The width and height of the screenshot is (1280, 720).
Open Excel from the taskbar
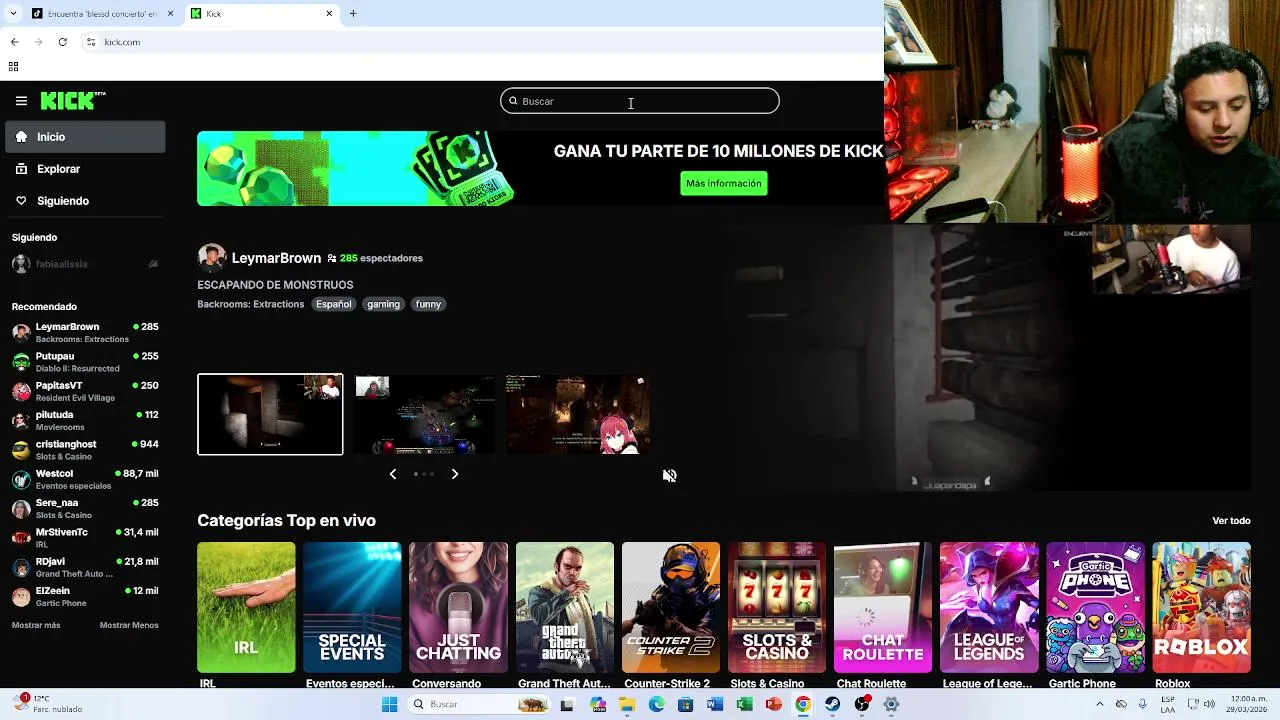(744, 704)
